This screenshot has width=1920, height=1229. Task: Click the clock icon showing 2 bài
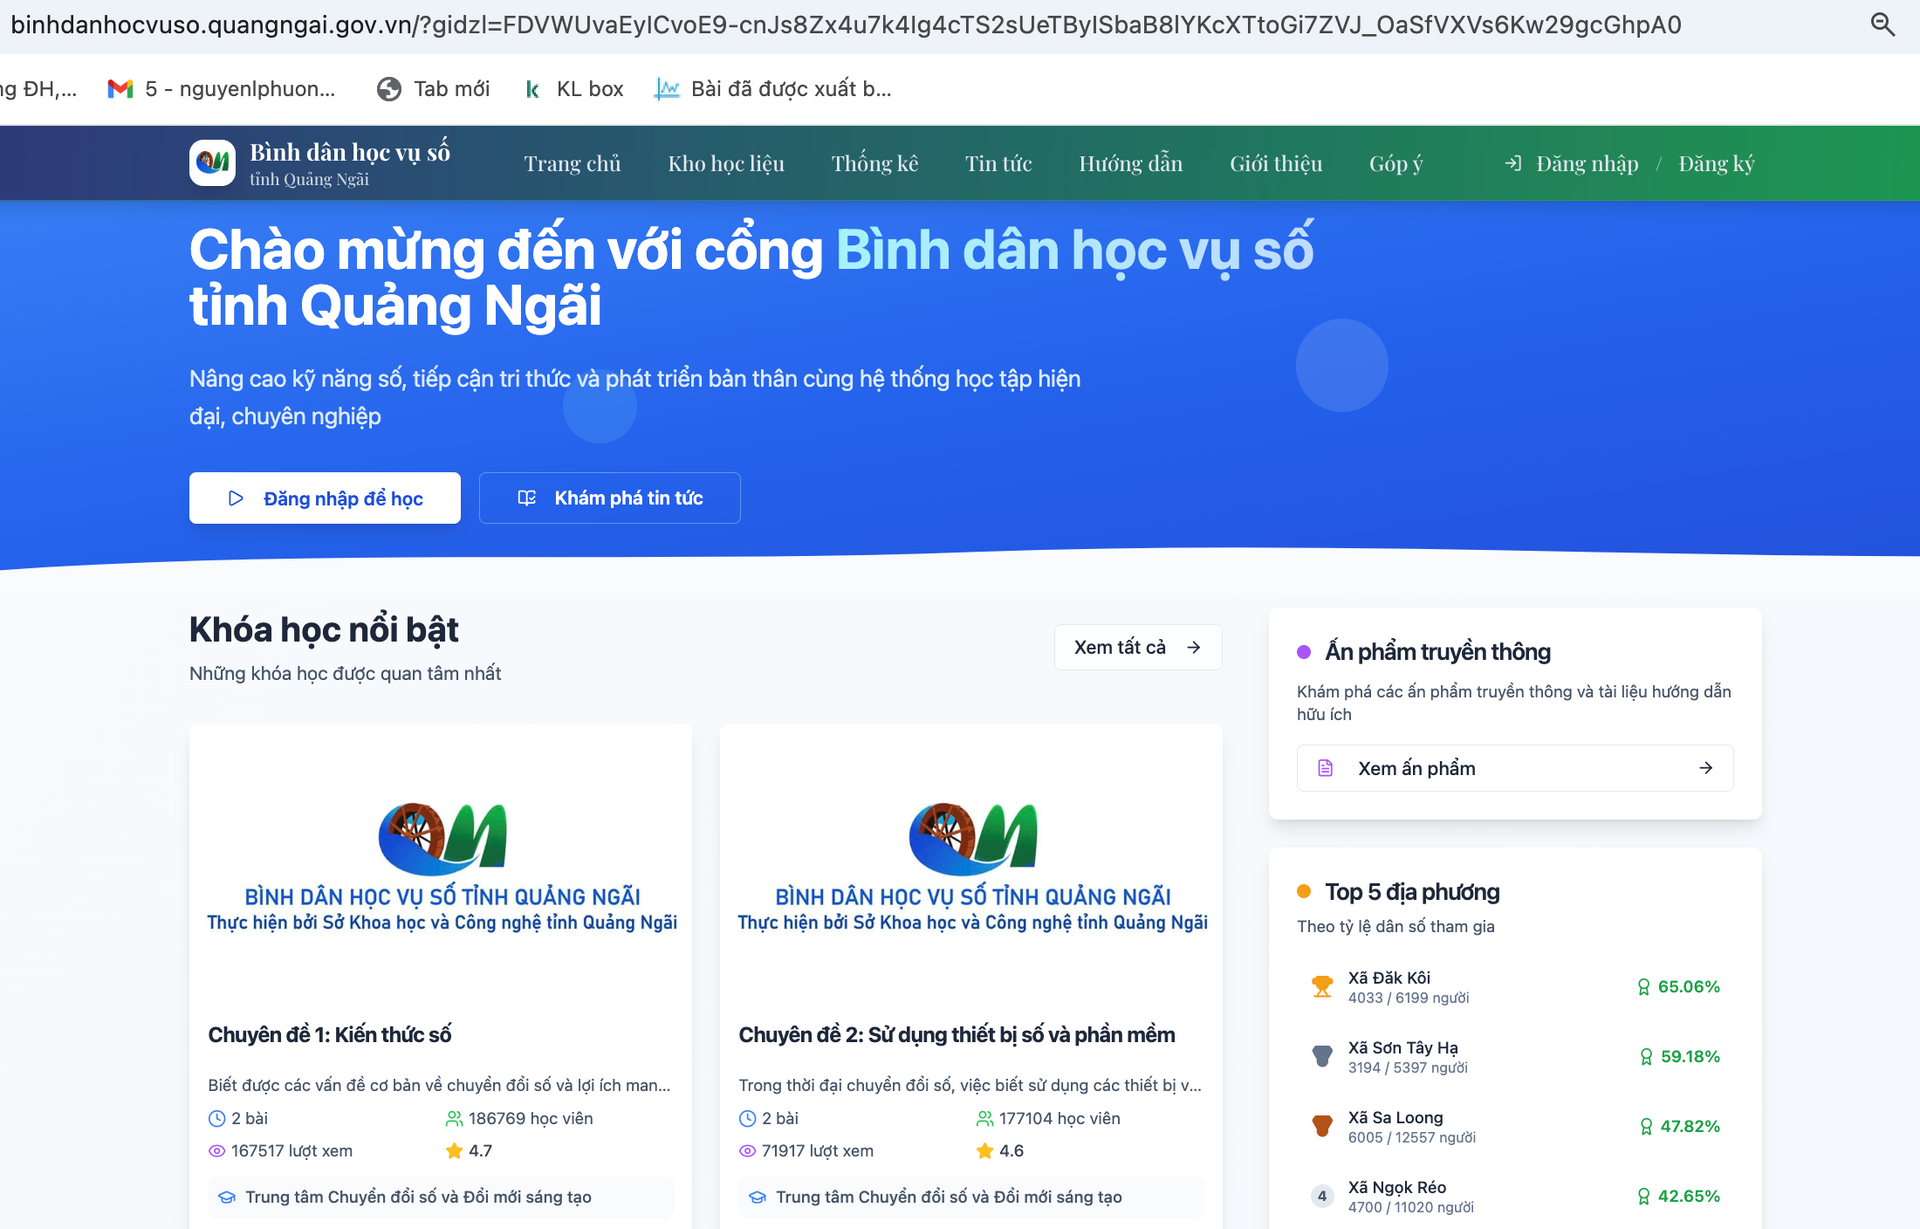218,1118
